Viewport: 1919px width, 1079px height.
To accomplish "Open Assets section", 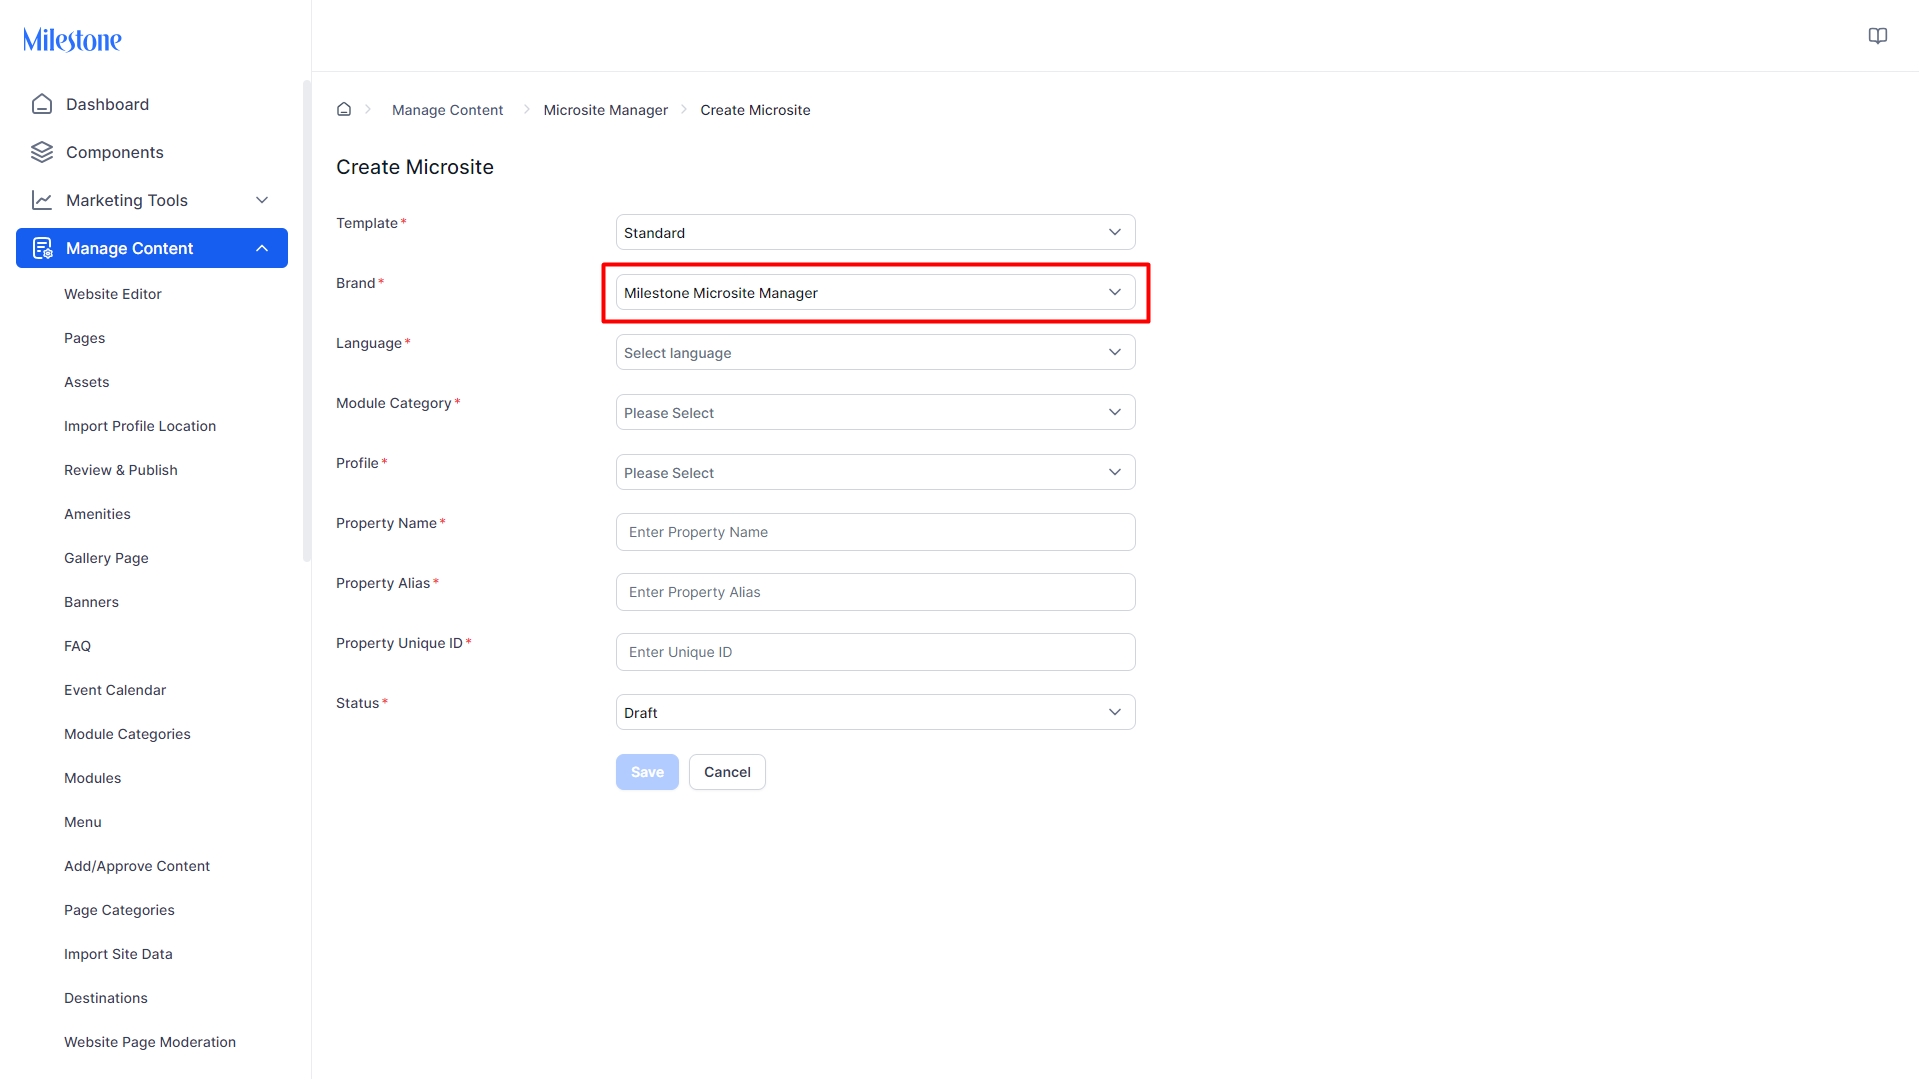I will [87, 382].
